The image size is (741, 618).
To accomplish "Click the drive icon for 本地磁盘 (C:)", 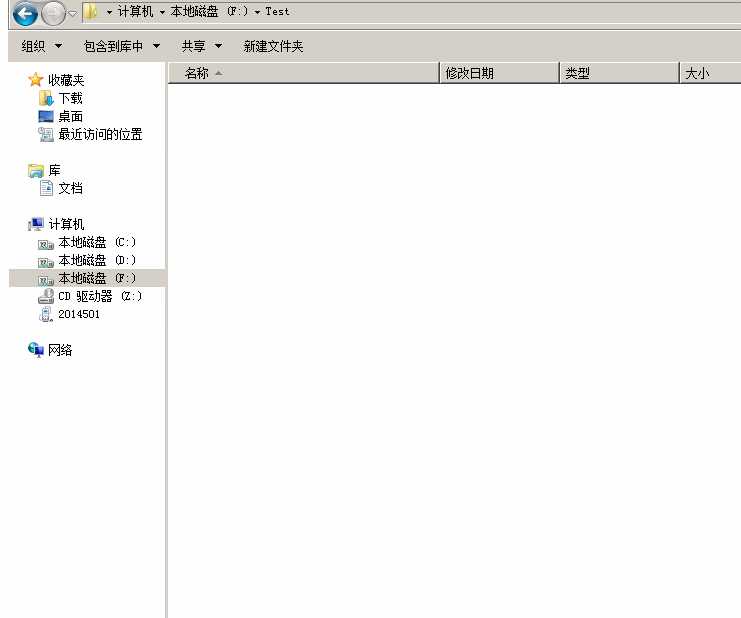I will coord(46,244).
